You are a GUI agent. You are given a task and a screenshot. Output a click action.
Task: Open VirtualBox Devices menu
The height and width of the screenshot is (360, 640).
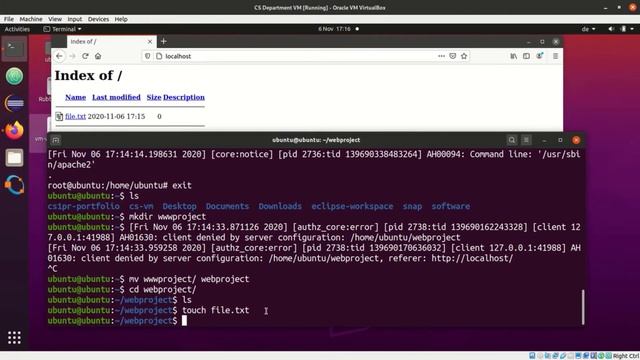pyautogui.click(x=98, y=19)
